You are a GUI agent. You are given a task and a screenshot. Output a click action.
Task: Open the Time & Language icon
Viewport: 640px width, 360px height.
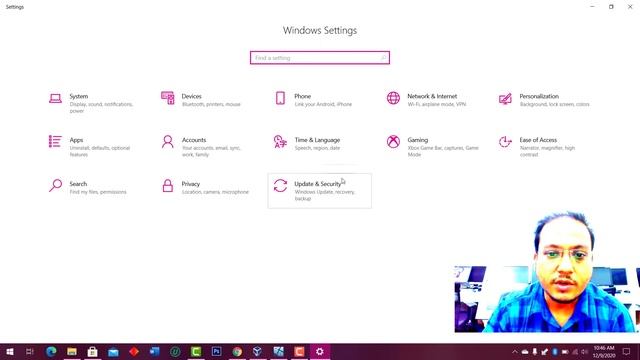[280, 142]
